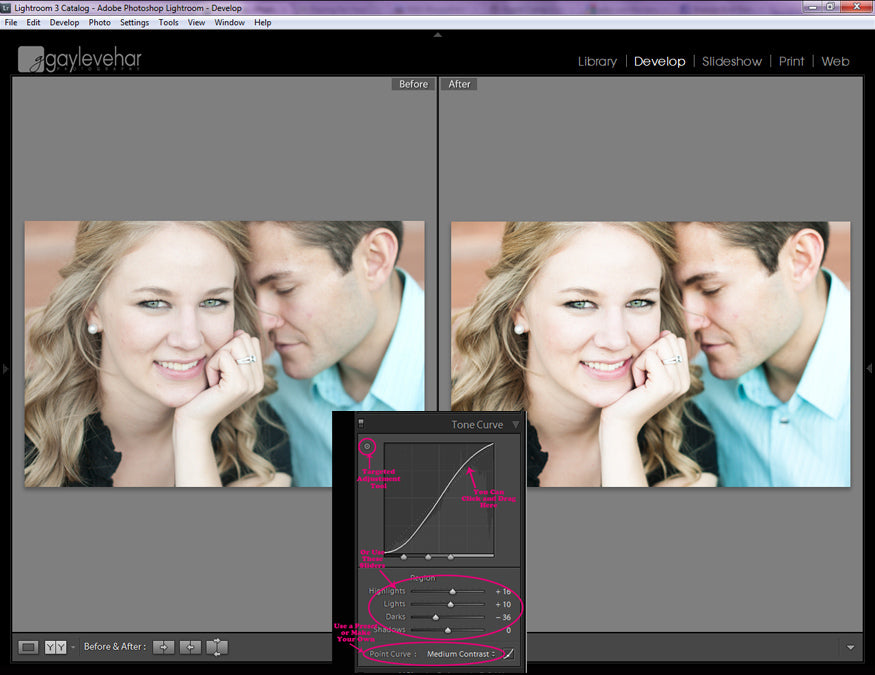Open the Develop menu in menu bar

pyautogui.click(x=64, y=22)
